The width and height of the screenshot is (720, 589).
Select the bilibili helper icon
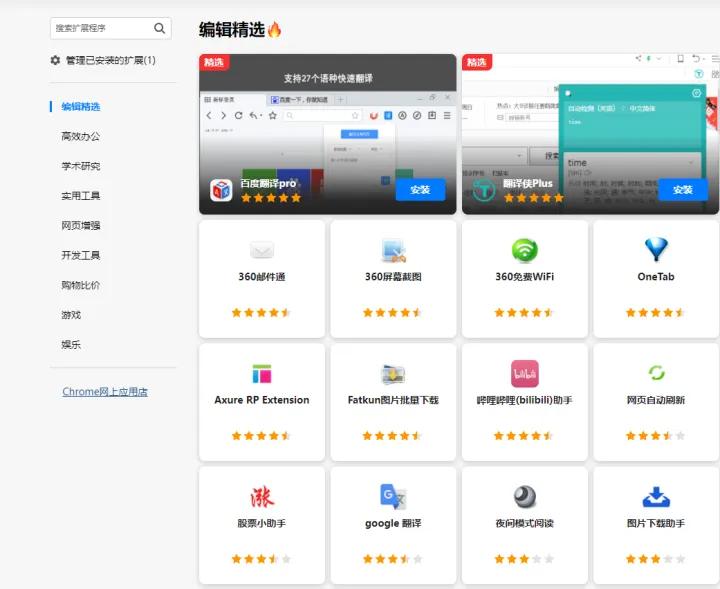click(524, 374)
